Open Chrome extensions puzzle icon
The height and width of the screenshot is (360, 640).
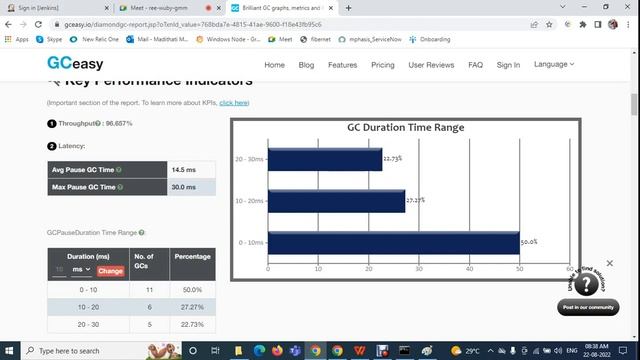(583, 24)
